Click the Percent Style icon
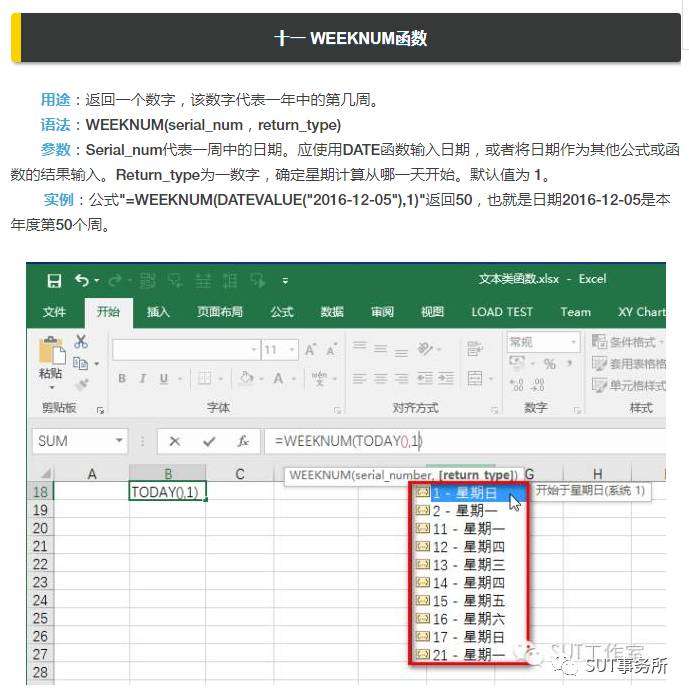The height and width of the screenshot is (695, 689). coord(550,364)
